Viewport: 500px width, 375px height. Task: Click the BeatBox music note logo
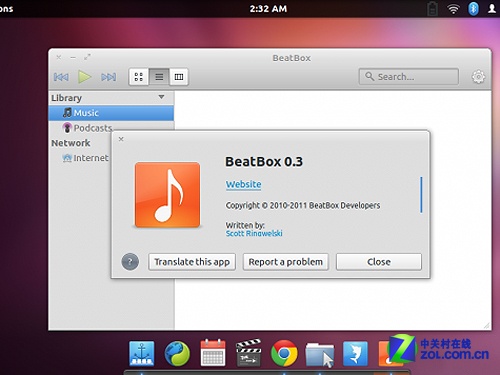pyautogui.click(x=167, y=195)
